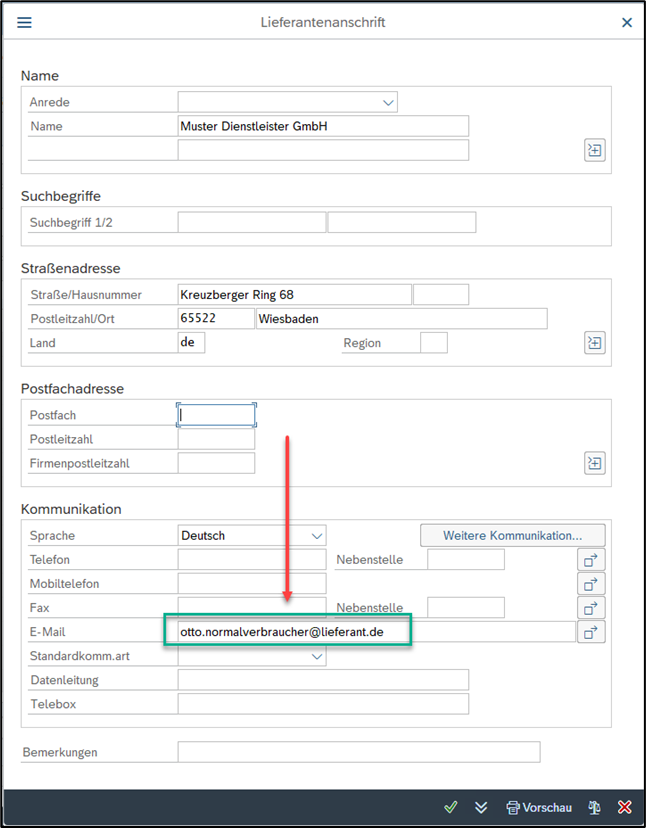Close the Lieferantenanschrift dialog window

[627, 22]
